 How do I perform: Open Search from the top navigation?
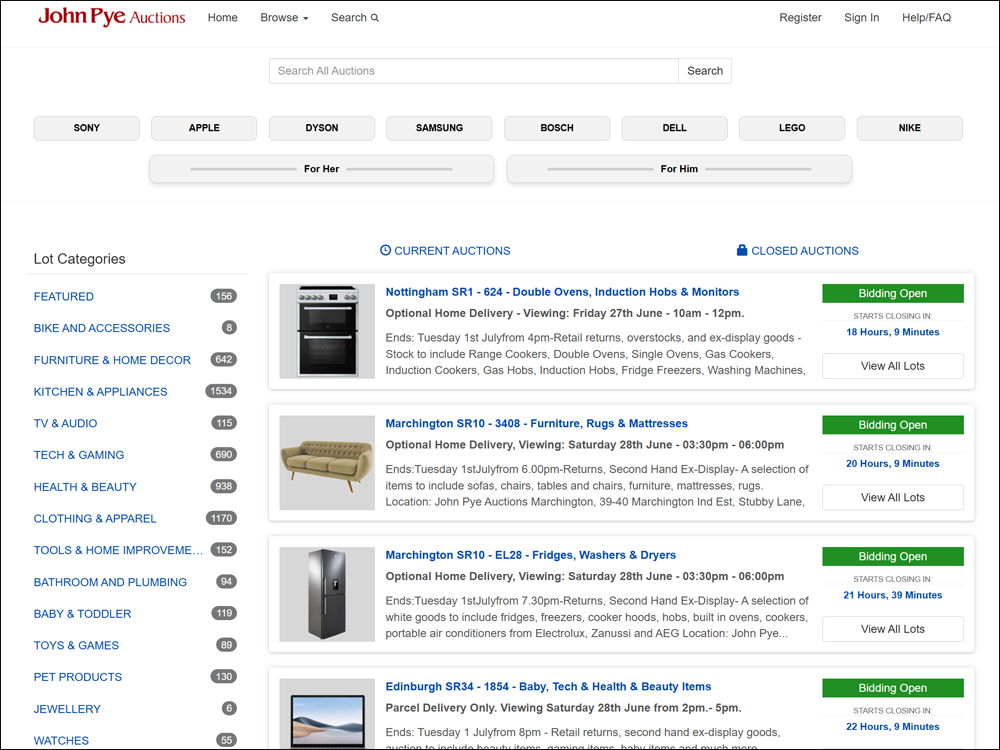(354, 18)
